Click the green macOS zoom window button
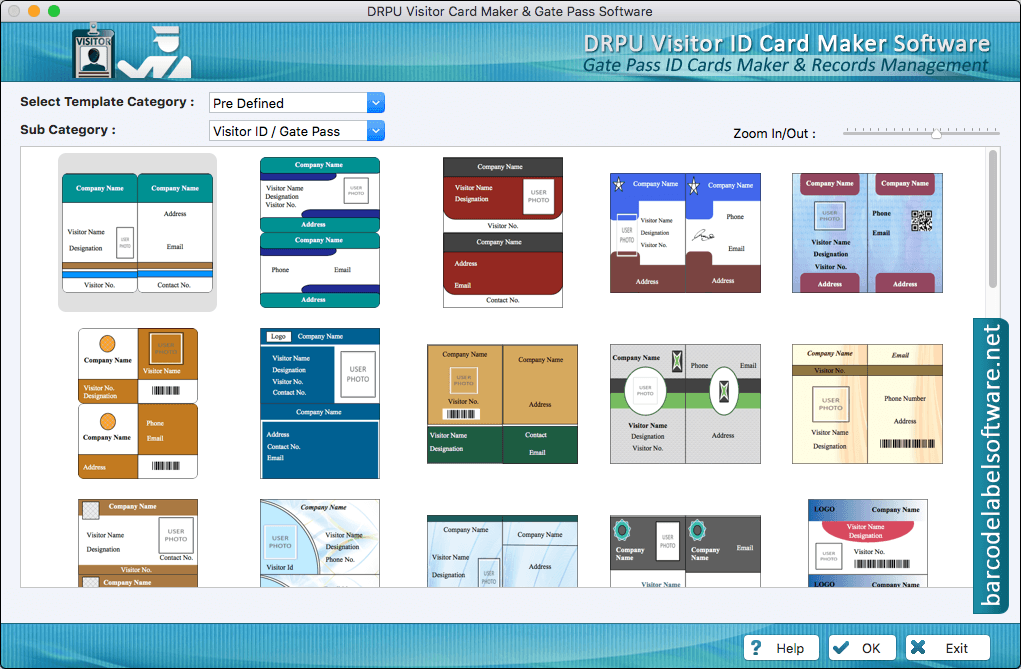This screenshot has height=669, width=1021. click(x=54, y=11)
